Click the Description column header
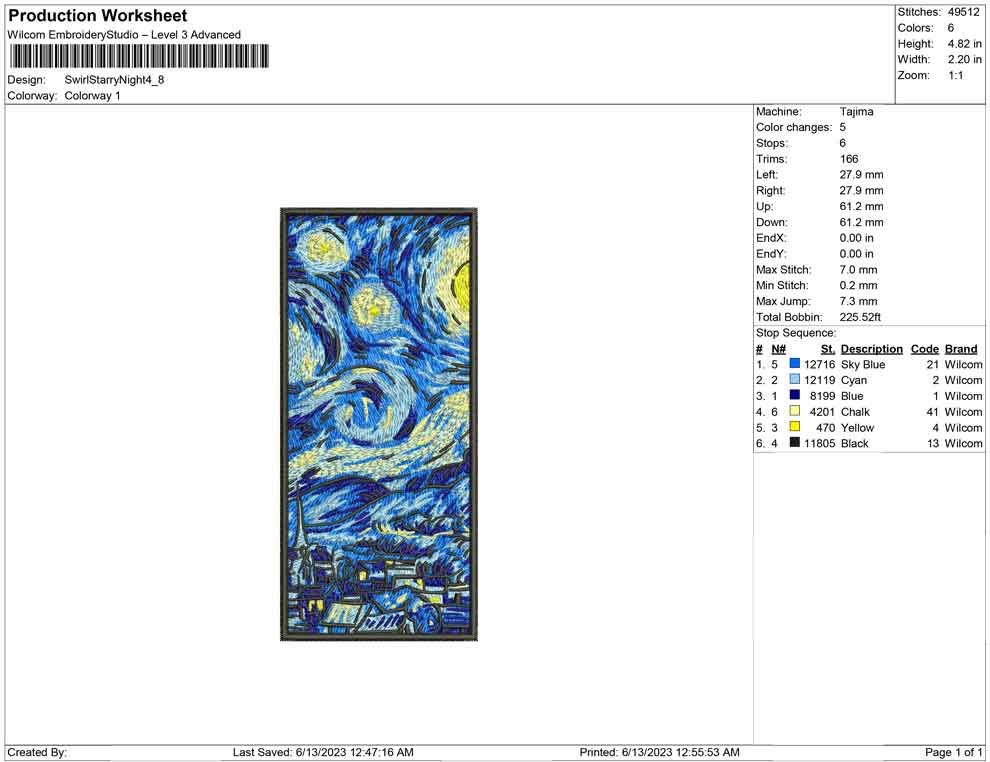The image size is (990, 762). coord(871,349)
